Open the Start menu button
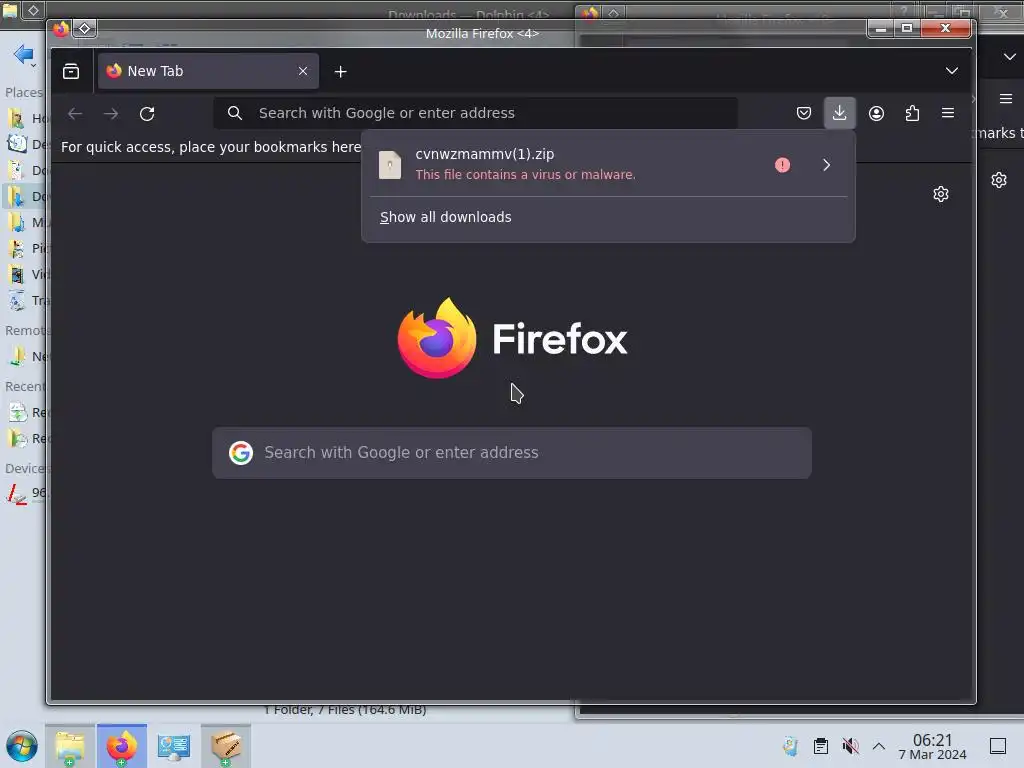This screenshot has height=768, width=1024. point(22,746)
